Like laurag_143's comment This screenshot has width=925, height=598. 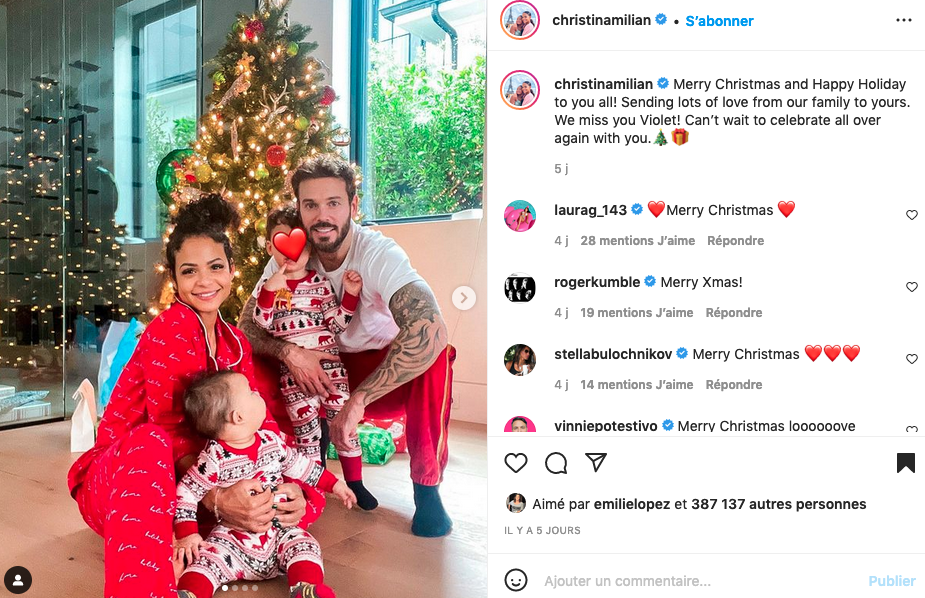911,215
